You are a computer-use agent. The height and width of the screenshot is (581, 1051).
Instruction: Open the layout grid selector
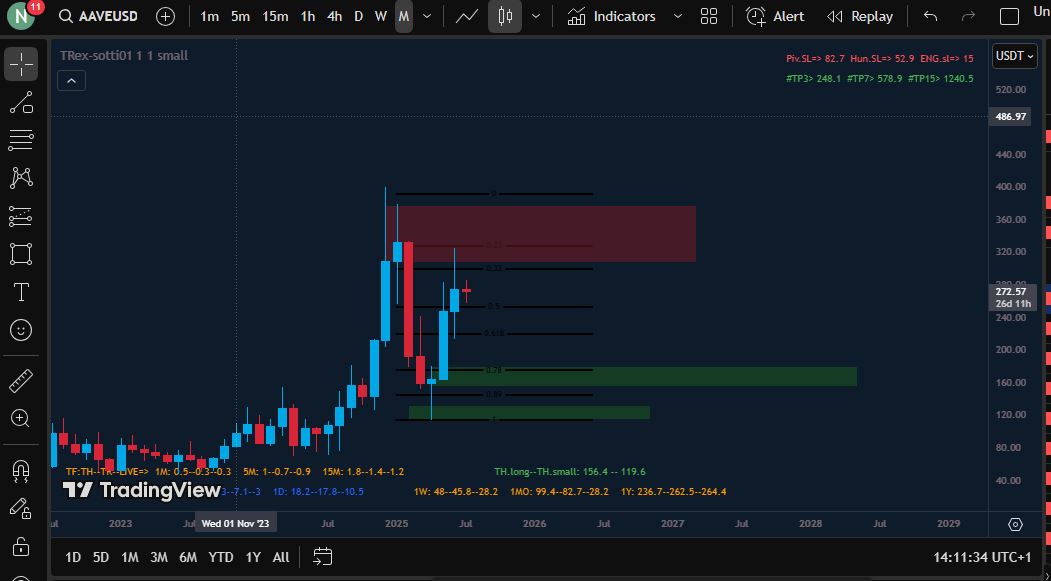[709, 17]
